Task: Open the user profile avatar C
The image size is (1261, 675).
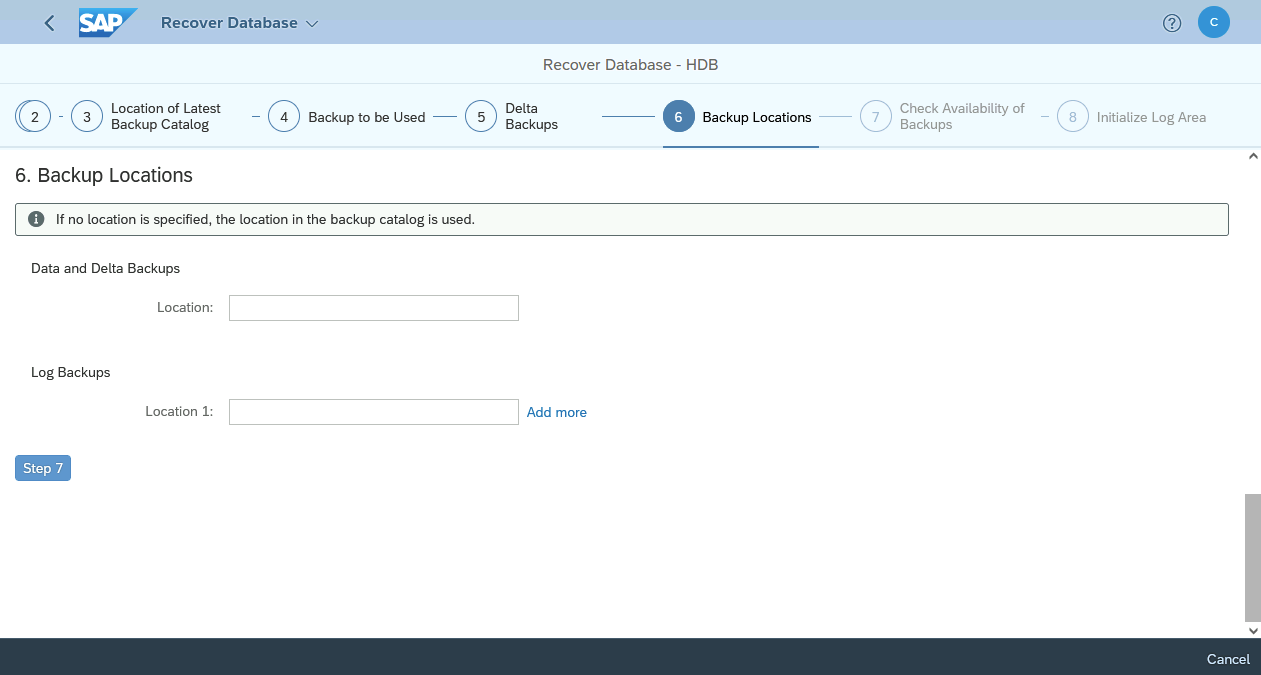Action: [1213, 22]
